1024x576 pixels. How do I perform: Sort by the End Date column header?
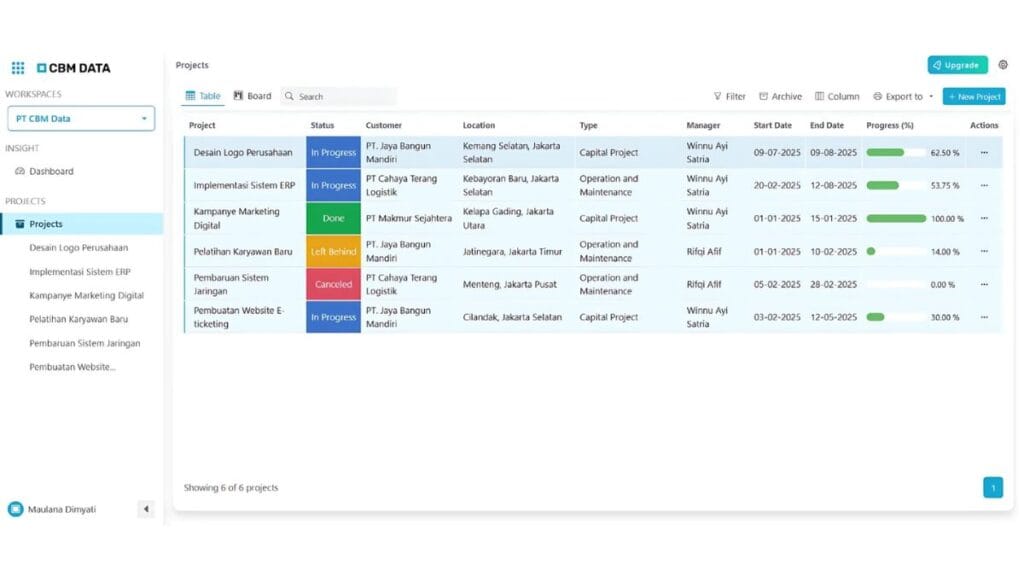pyautogui.click(x=827, y=125)
